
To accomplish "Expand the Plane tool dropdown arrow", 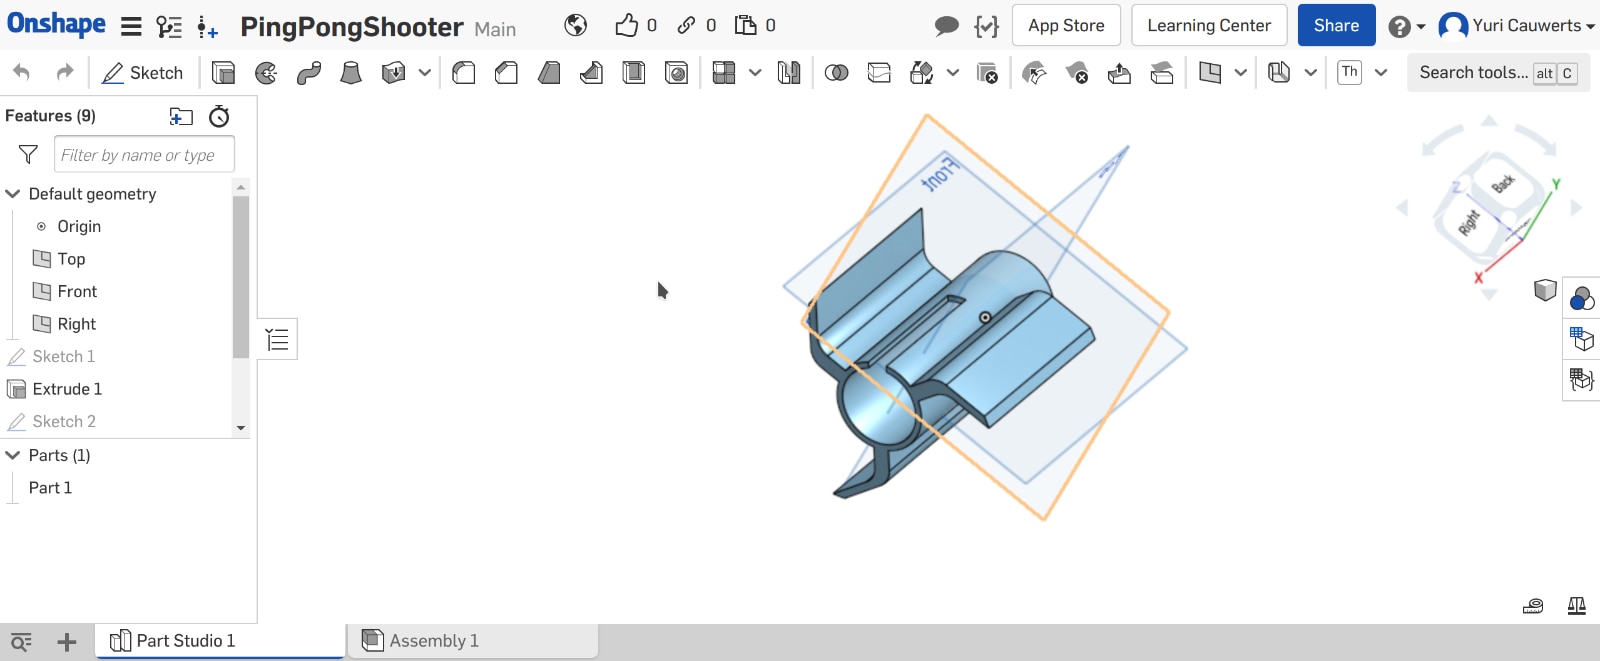I will point(1241,72).
